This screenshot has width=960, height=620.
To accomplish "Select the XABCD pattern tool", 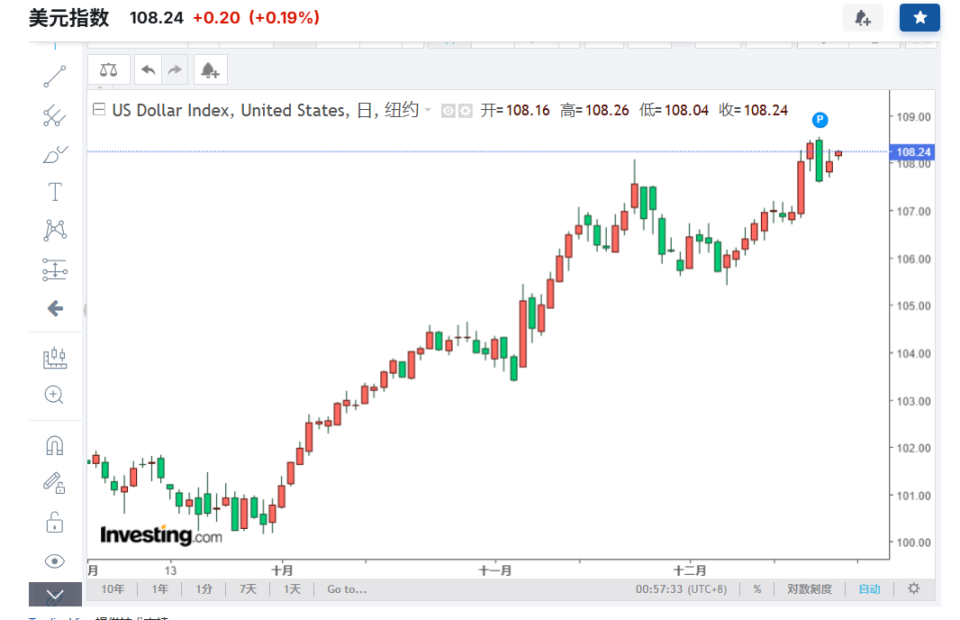I will click(54, 231).
